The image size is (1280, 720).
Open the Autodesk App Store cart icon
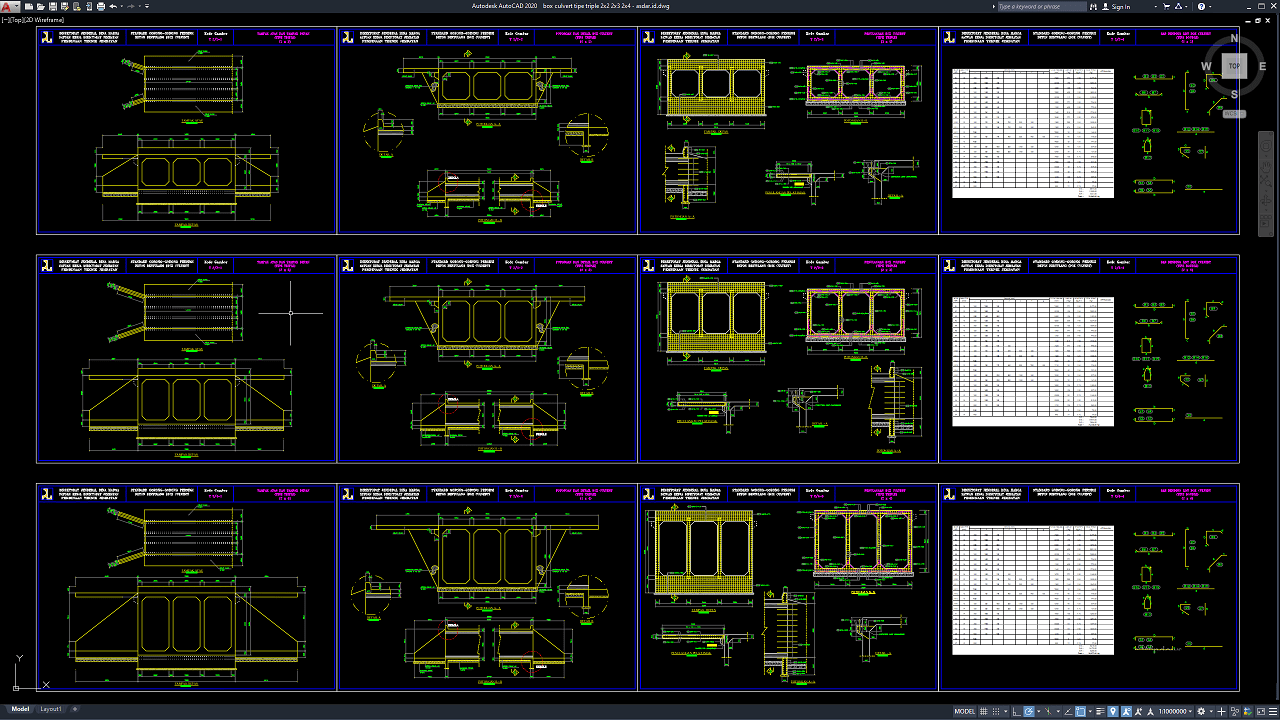1167,6
